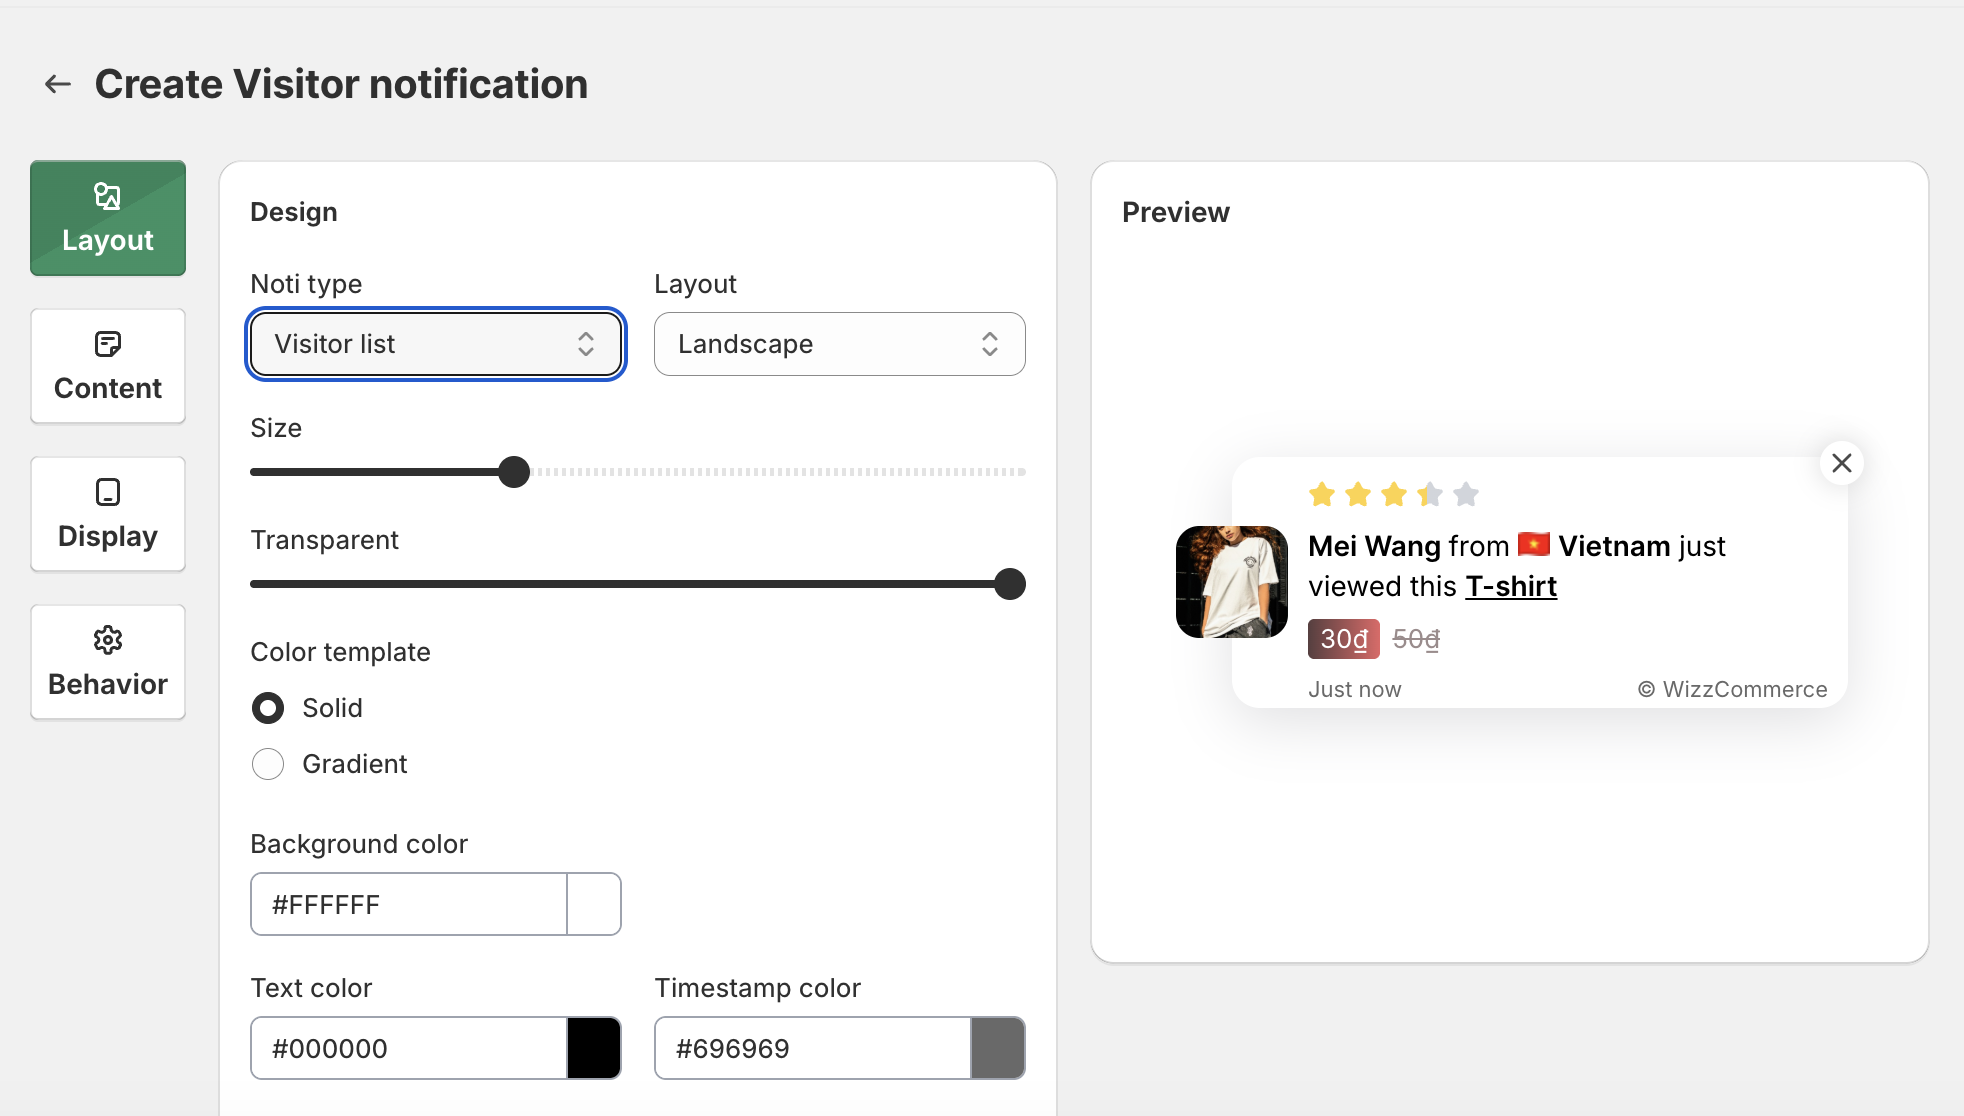Screen dimensions: 1964x1116
Task: Open the black text color swatch
Action: pyautogui.click(x=594, y=1048)
